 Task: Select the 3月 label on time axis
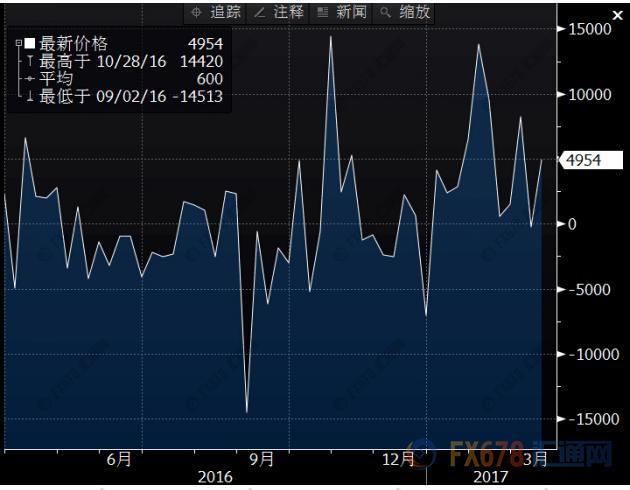click(x=535, y=458)
